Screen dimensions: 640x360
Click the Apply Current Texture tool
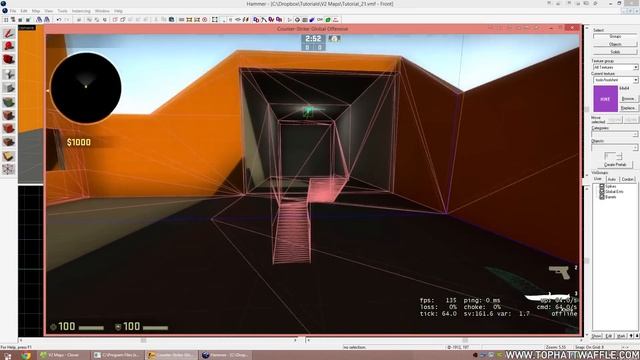coord(9,115)
